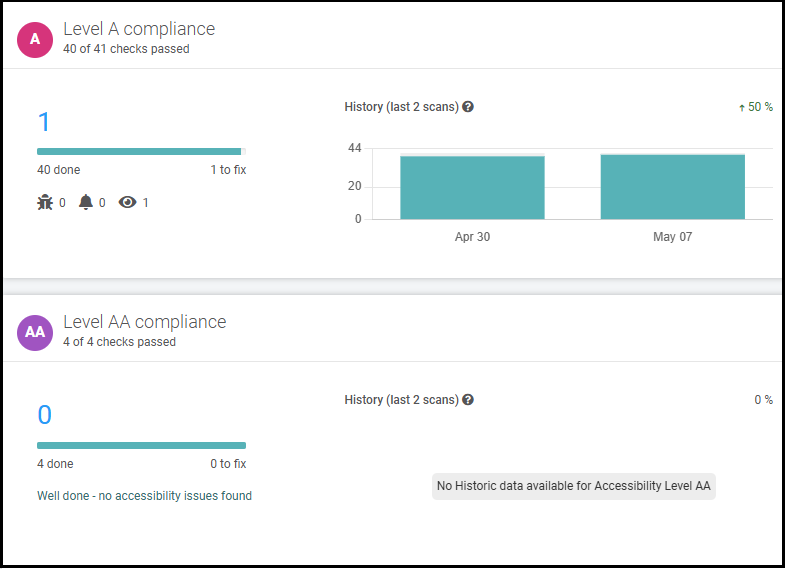Viewport: 785px width, 569px height.
Task: Click Level A progress bar
Action: [141, 151]
